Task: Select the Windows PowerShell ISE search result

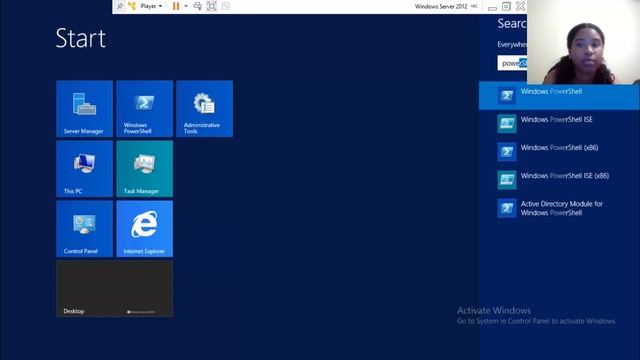Action: 559,124
